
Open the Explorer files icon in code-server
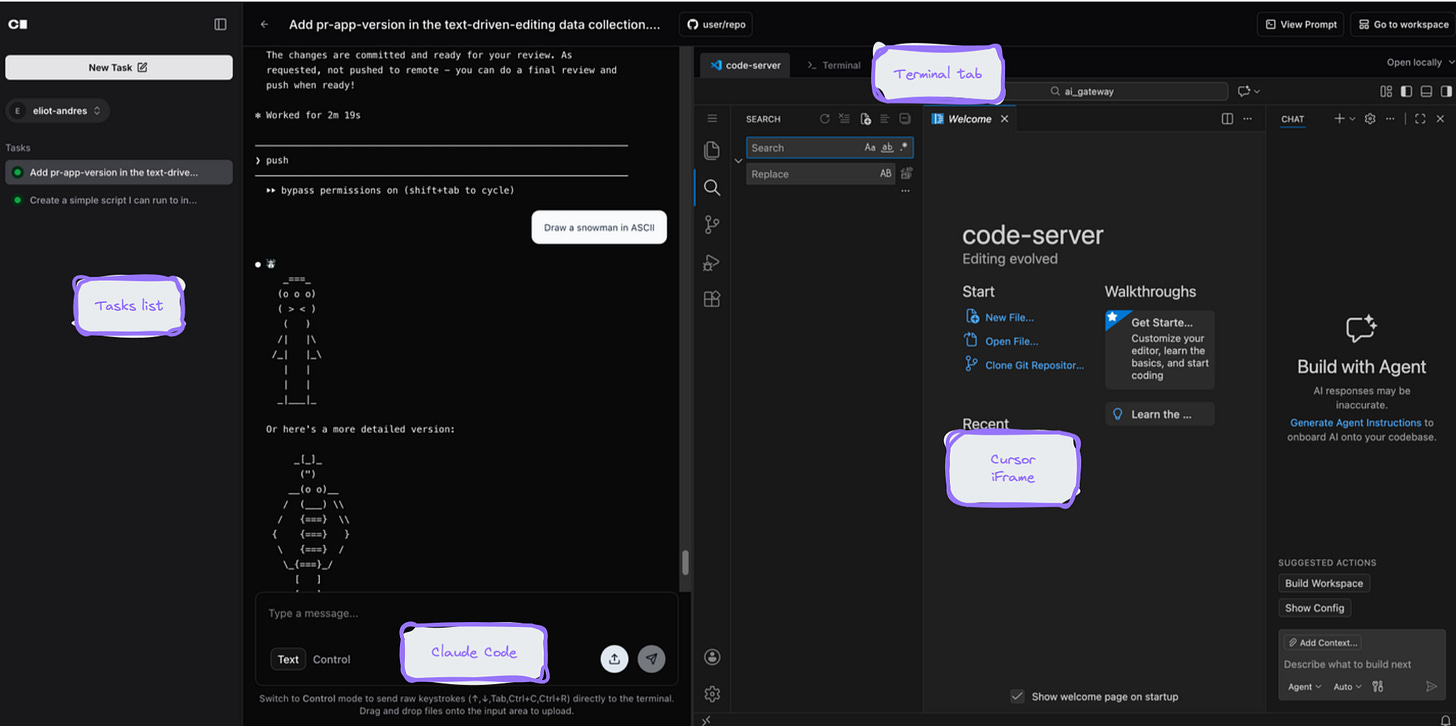click(x=712, y=150)
